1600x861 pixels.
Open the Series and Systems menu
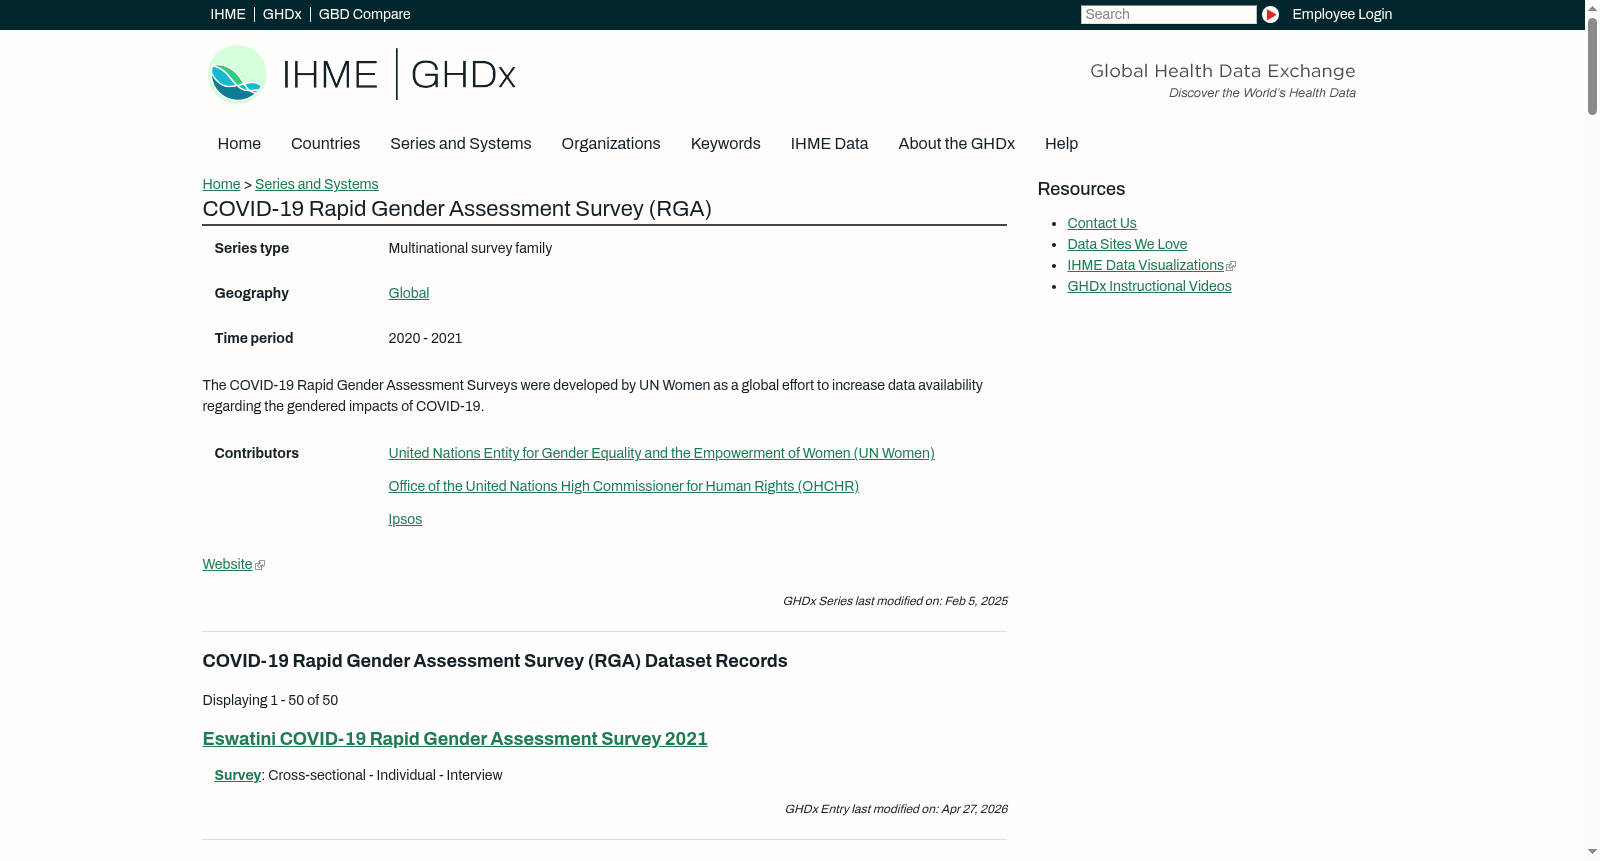click(x=460, y=144)
